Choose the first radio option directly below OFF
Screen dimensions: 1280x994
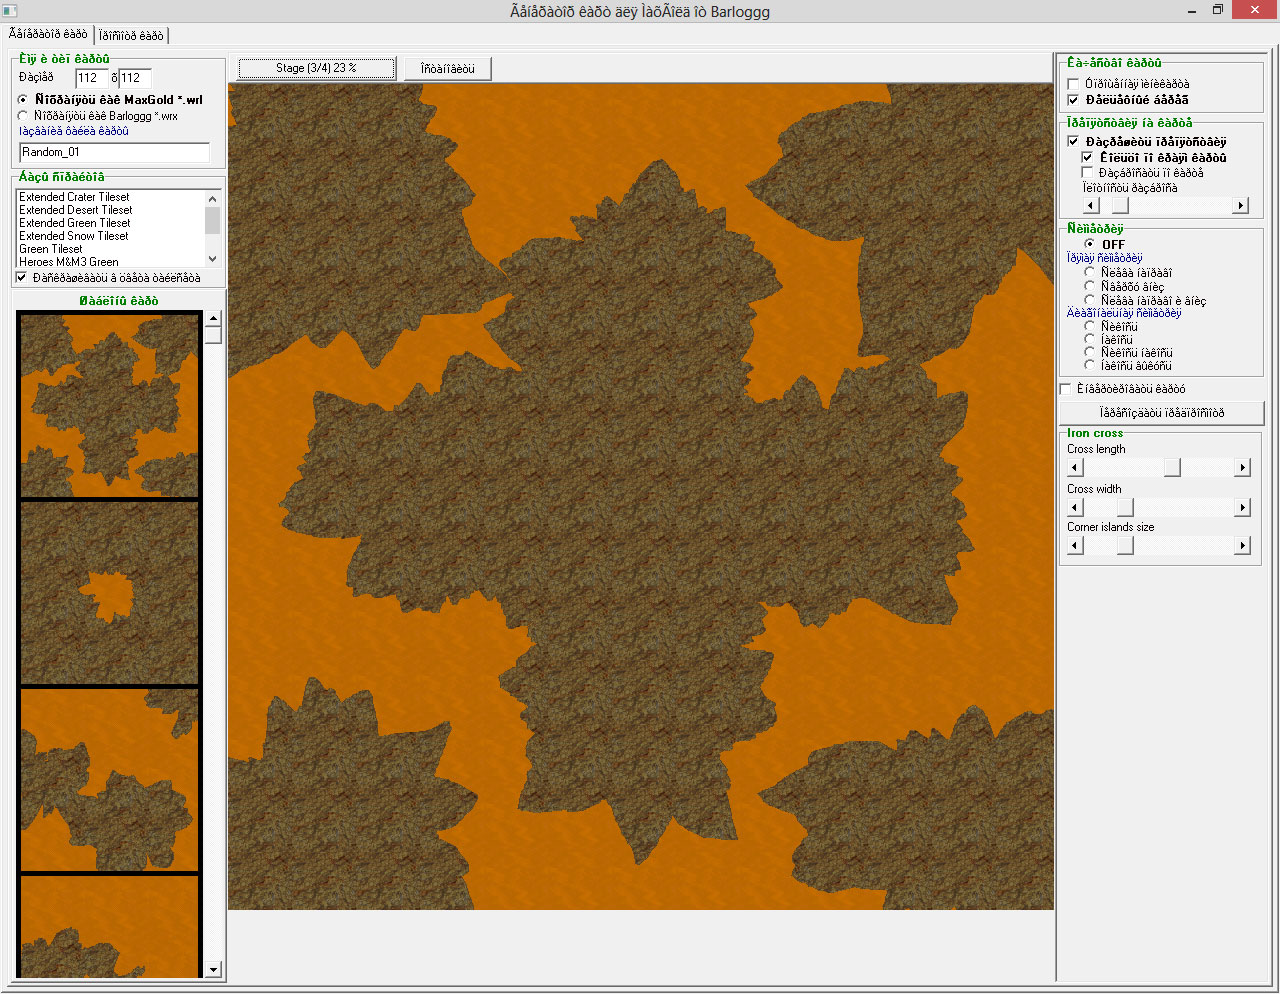point(1090,272)
